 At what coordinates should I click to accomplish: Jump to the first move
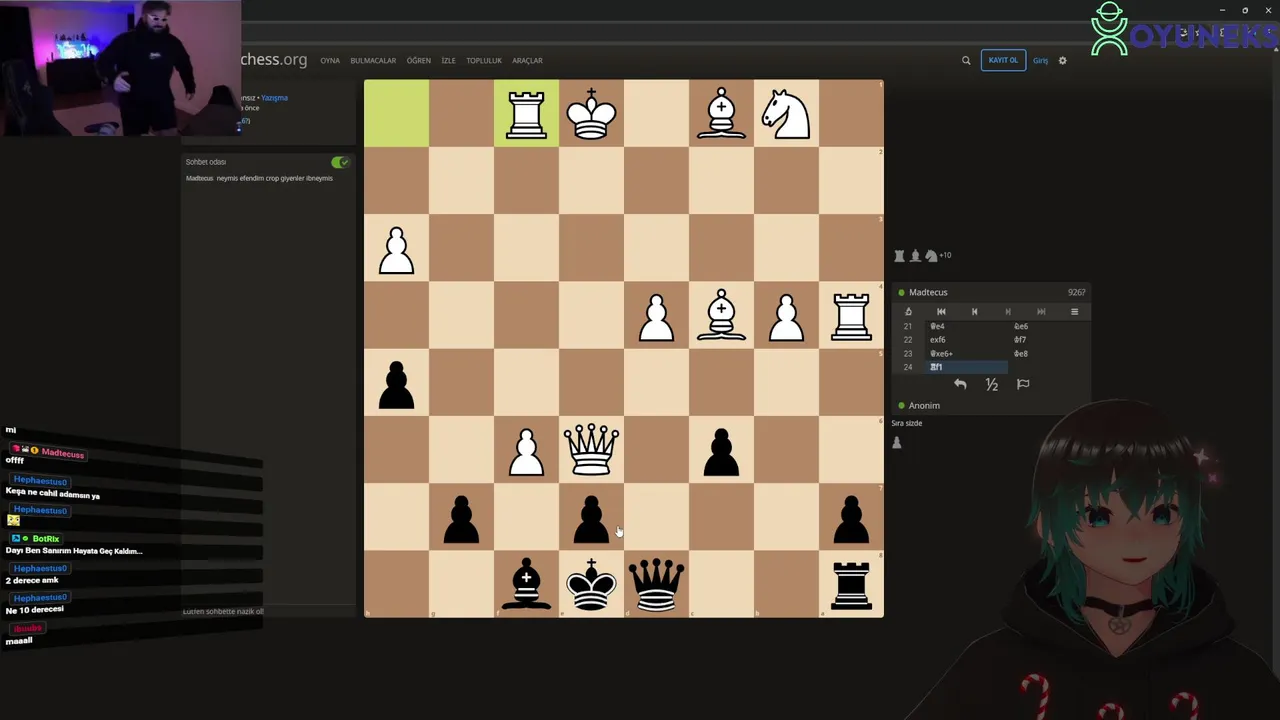(941, 311)
